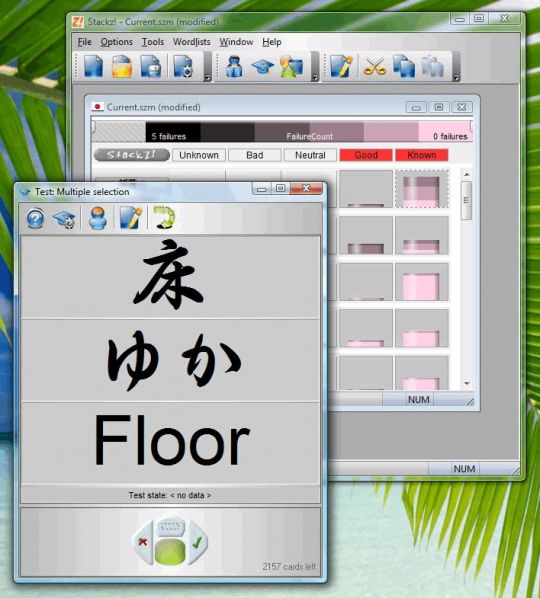The height and width of the screenshot is (598, 540).
Task: Click the green curved arrow icon
Action: [165, 217]
